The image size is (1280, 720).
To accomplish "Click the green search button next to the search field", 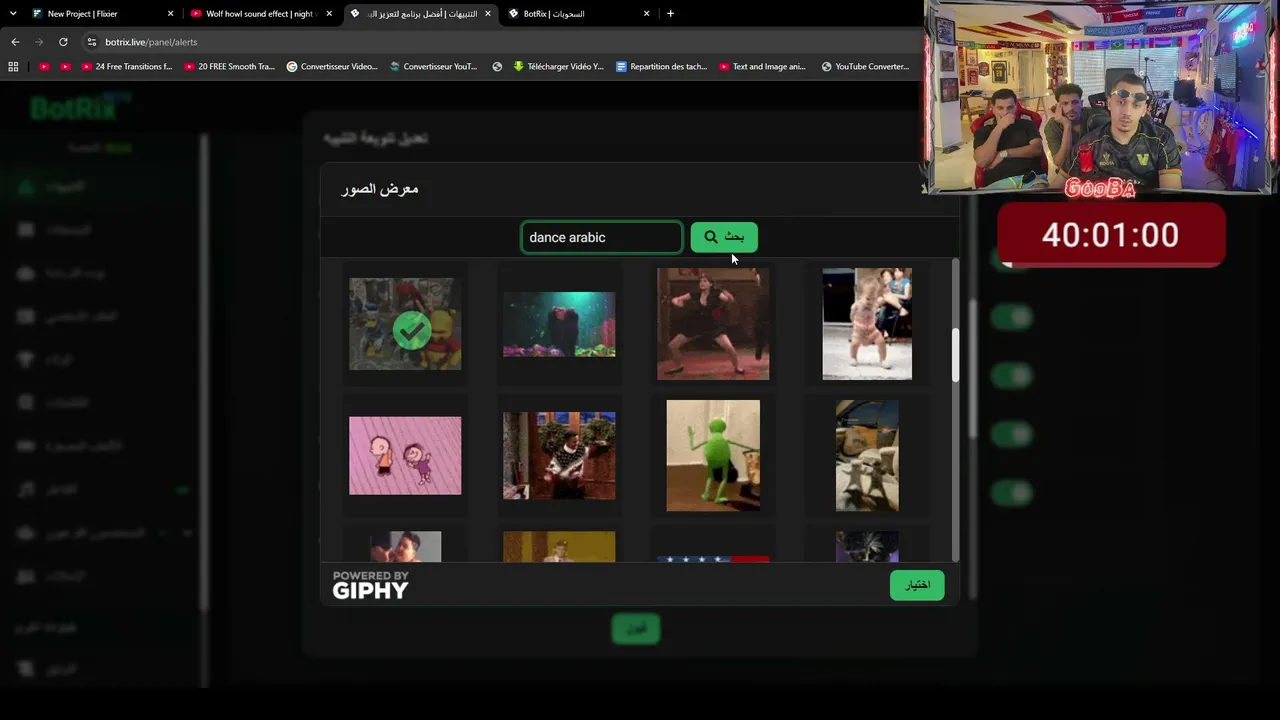I will click(x=724, y=237).
